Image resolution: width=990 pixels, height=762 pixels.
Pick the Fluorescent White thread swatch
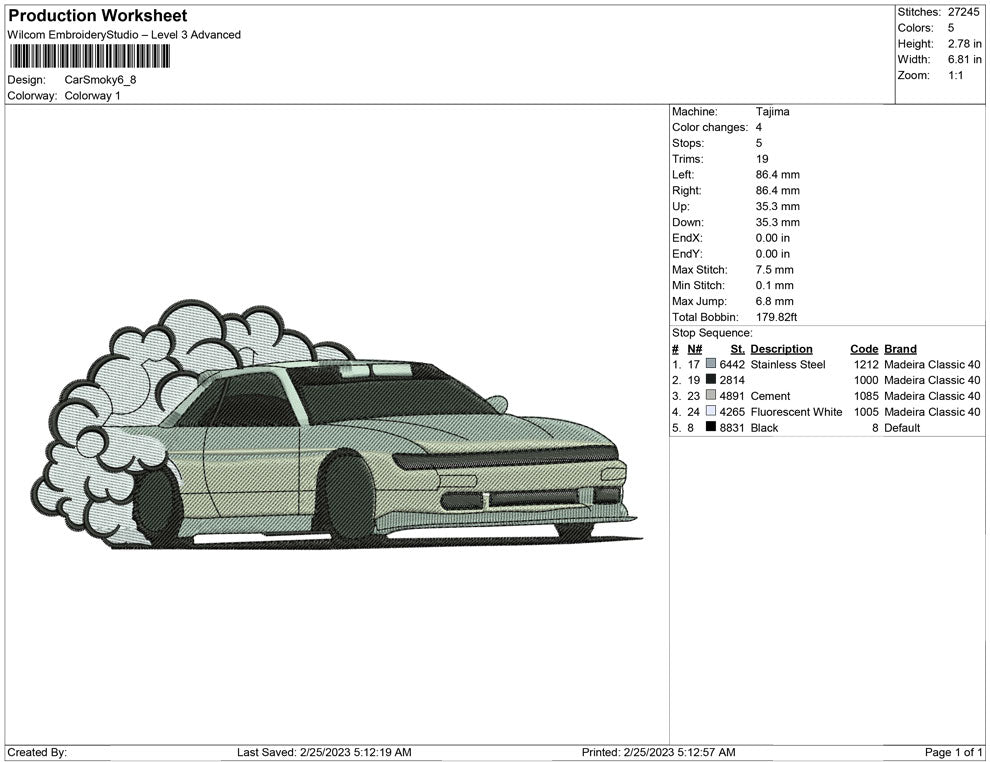[x=711, y=412]
